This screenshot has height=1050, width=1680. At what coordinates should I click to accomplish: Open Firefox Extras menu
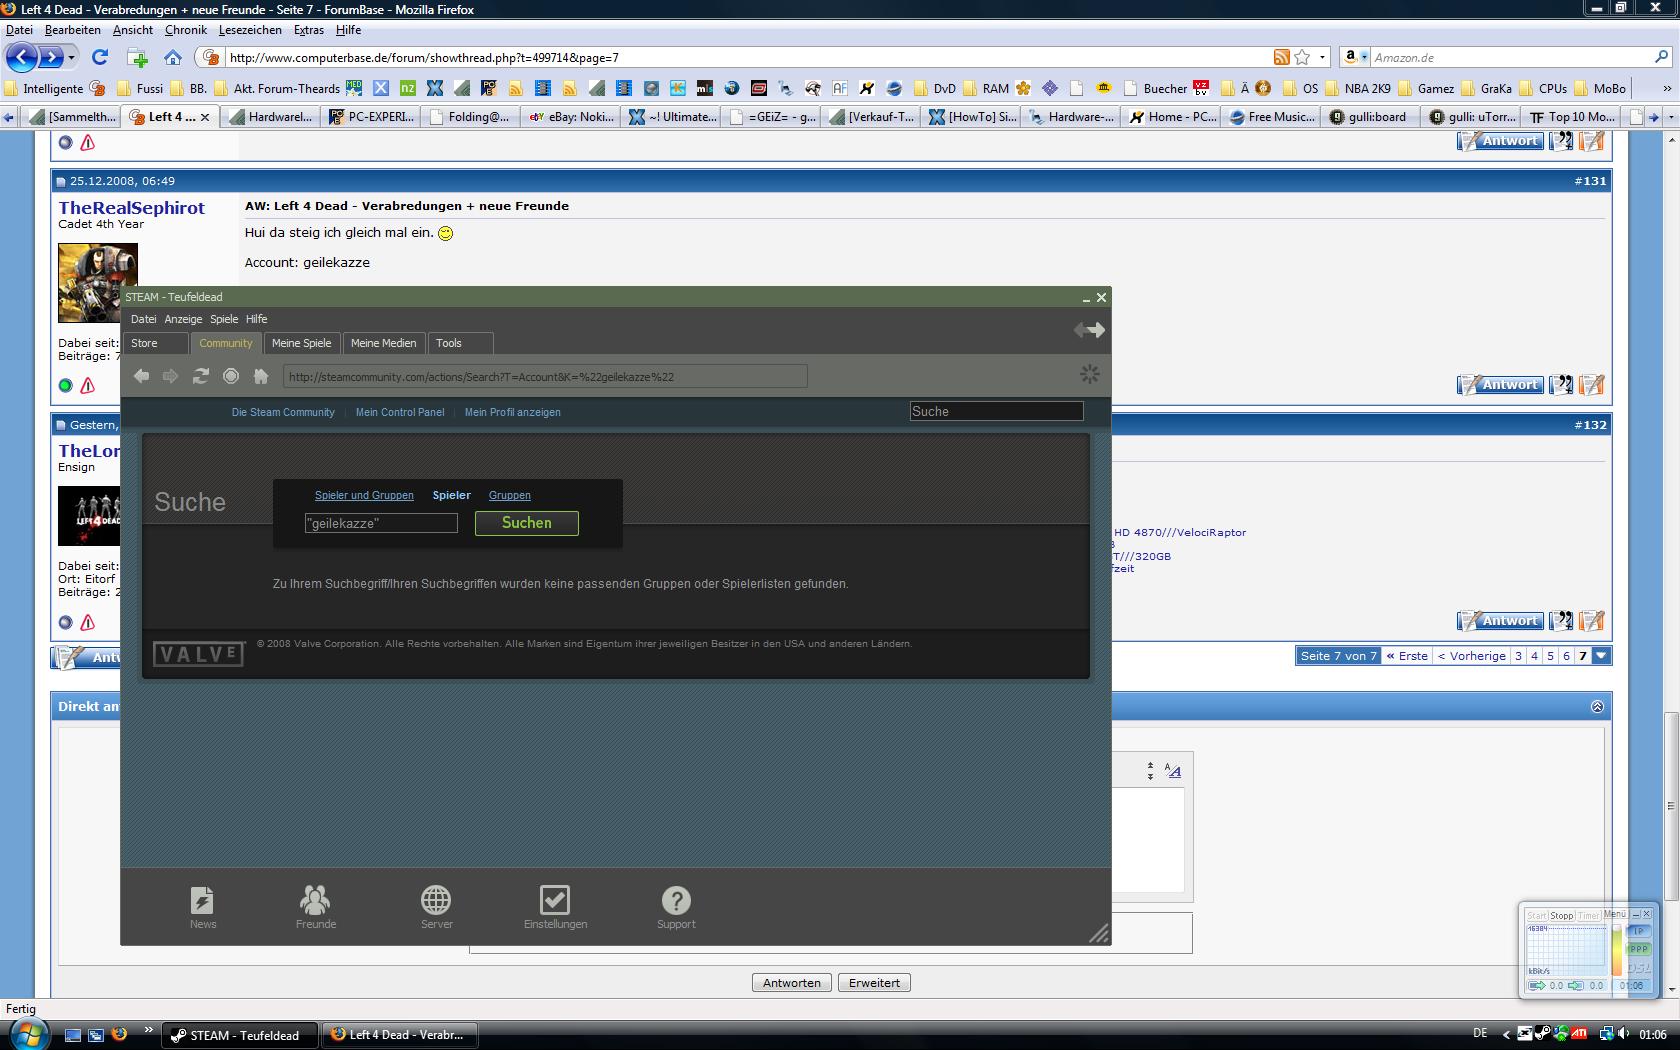click(x=309, y=30)
